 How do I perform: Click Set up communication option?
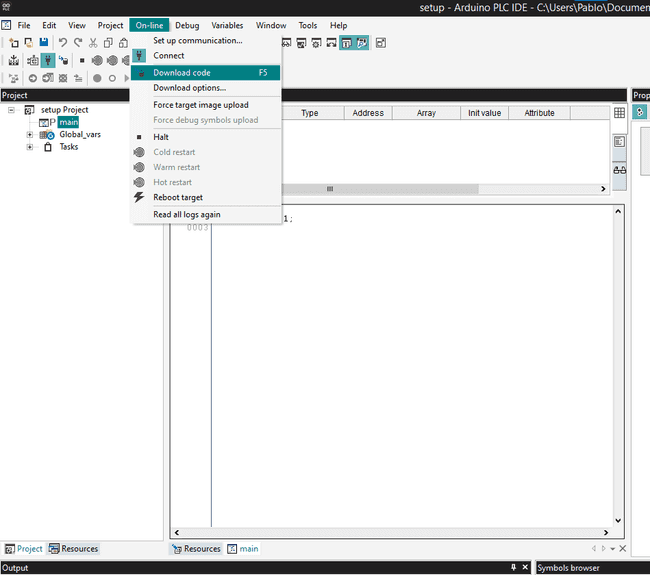tap(197, 41)
